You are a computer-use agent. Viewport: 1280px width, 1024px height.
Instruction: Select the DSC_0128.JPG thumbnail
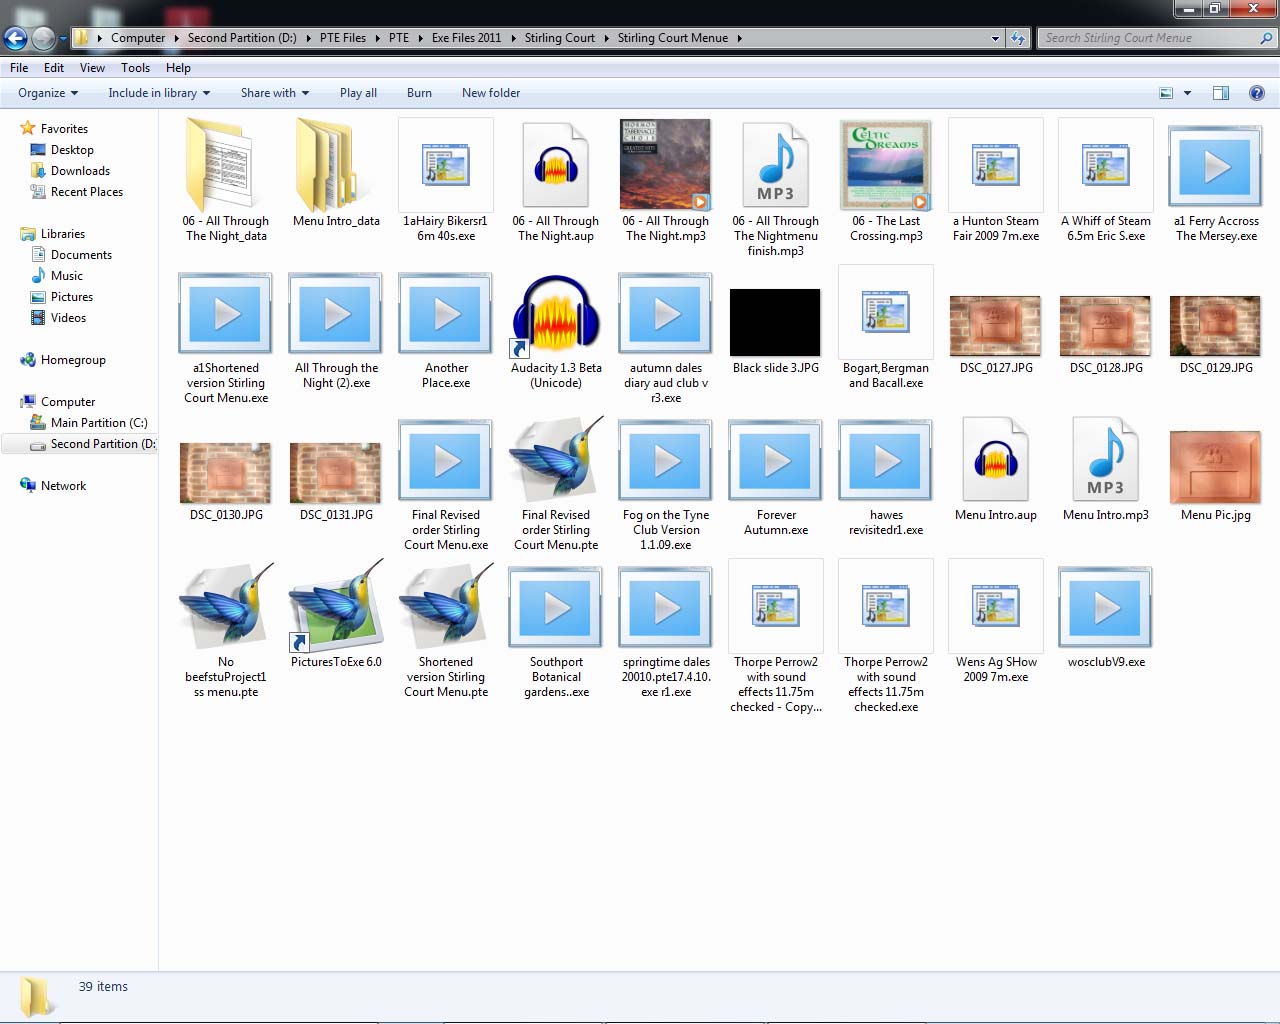coord(1105,326)
